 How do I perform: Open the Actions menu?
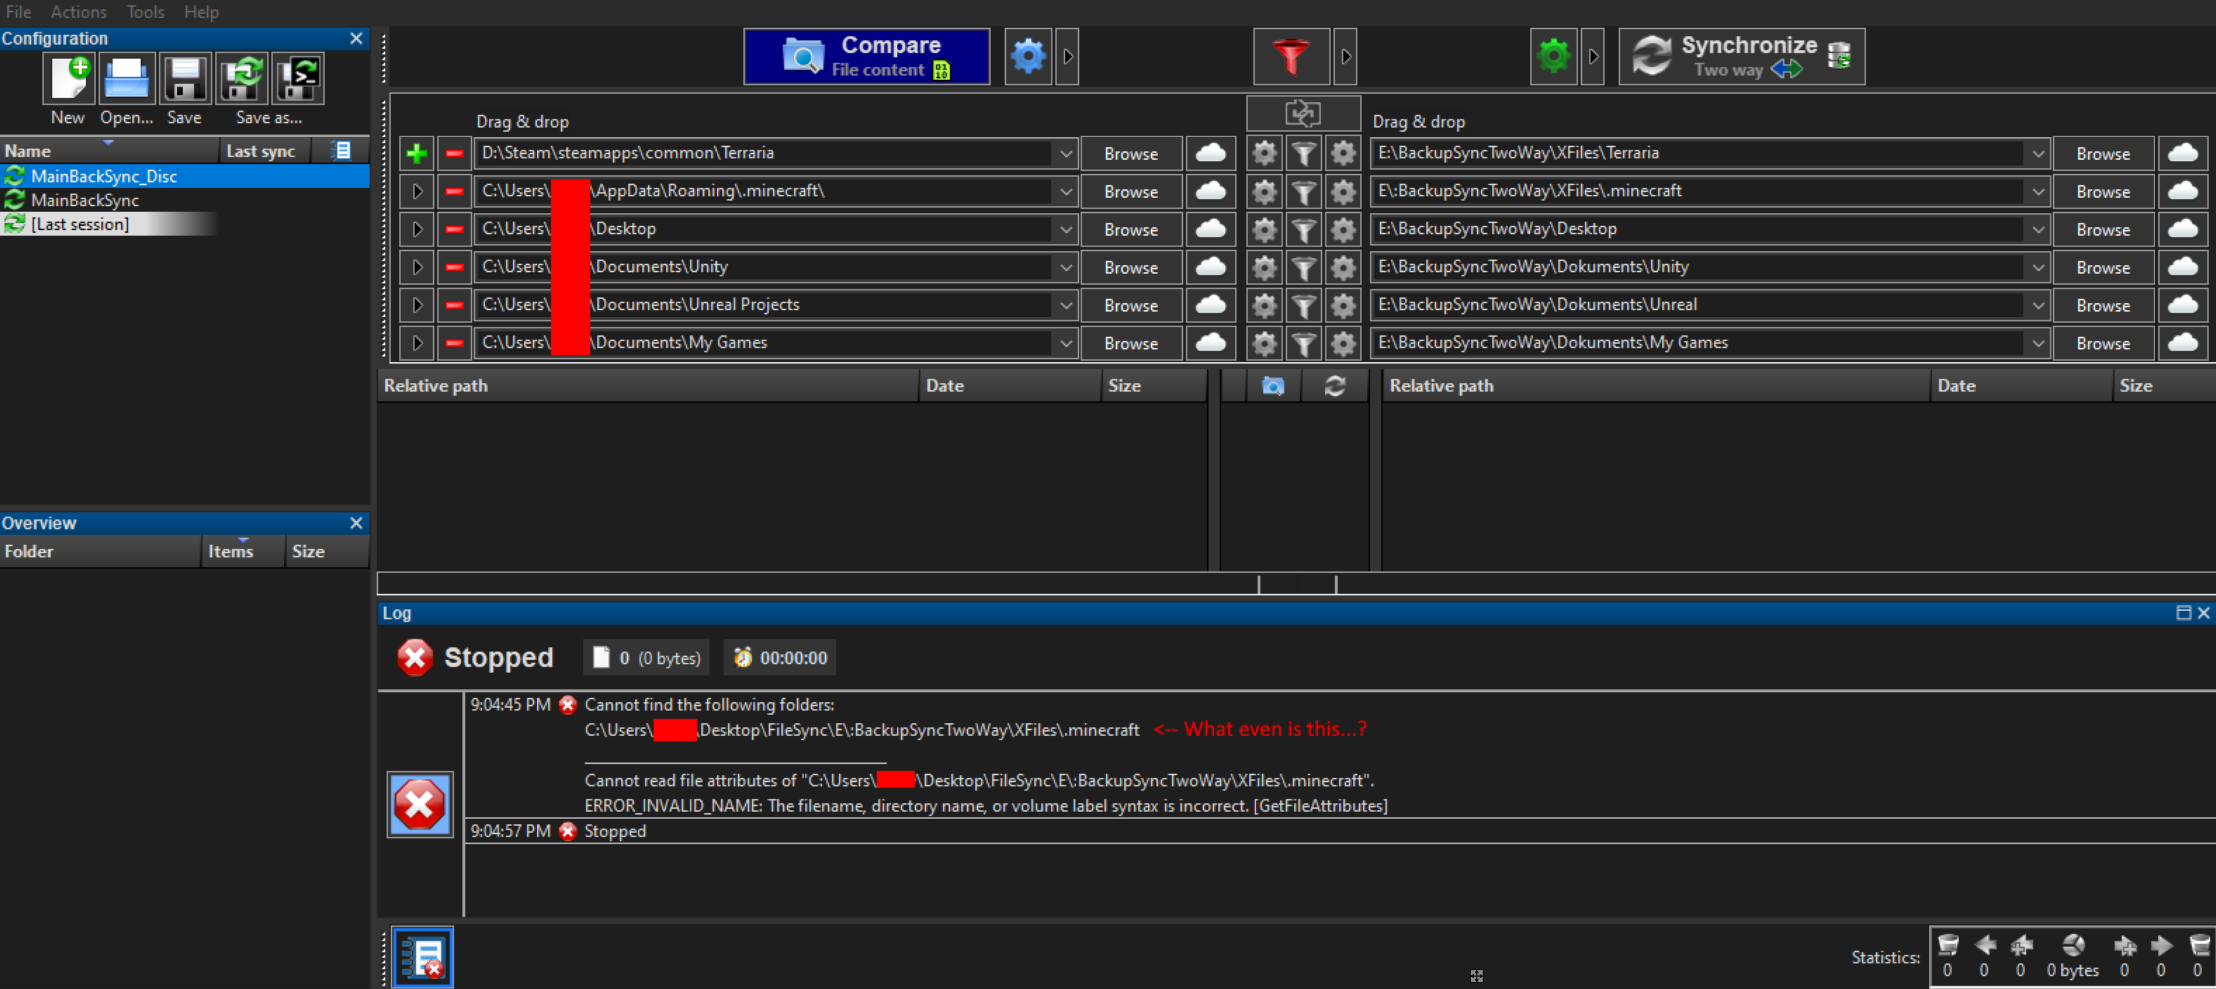click(x=79, y=12)
